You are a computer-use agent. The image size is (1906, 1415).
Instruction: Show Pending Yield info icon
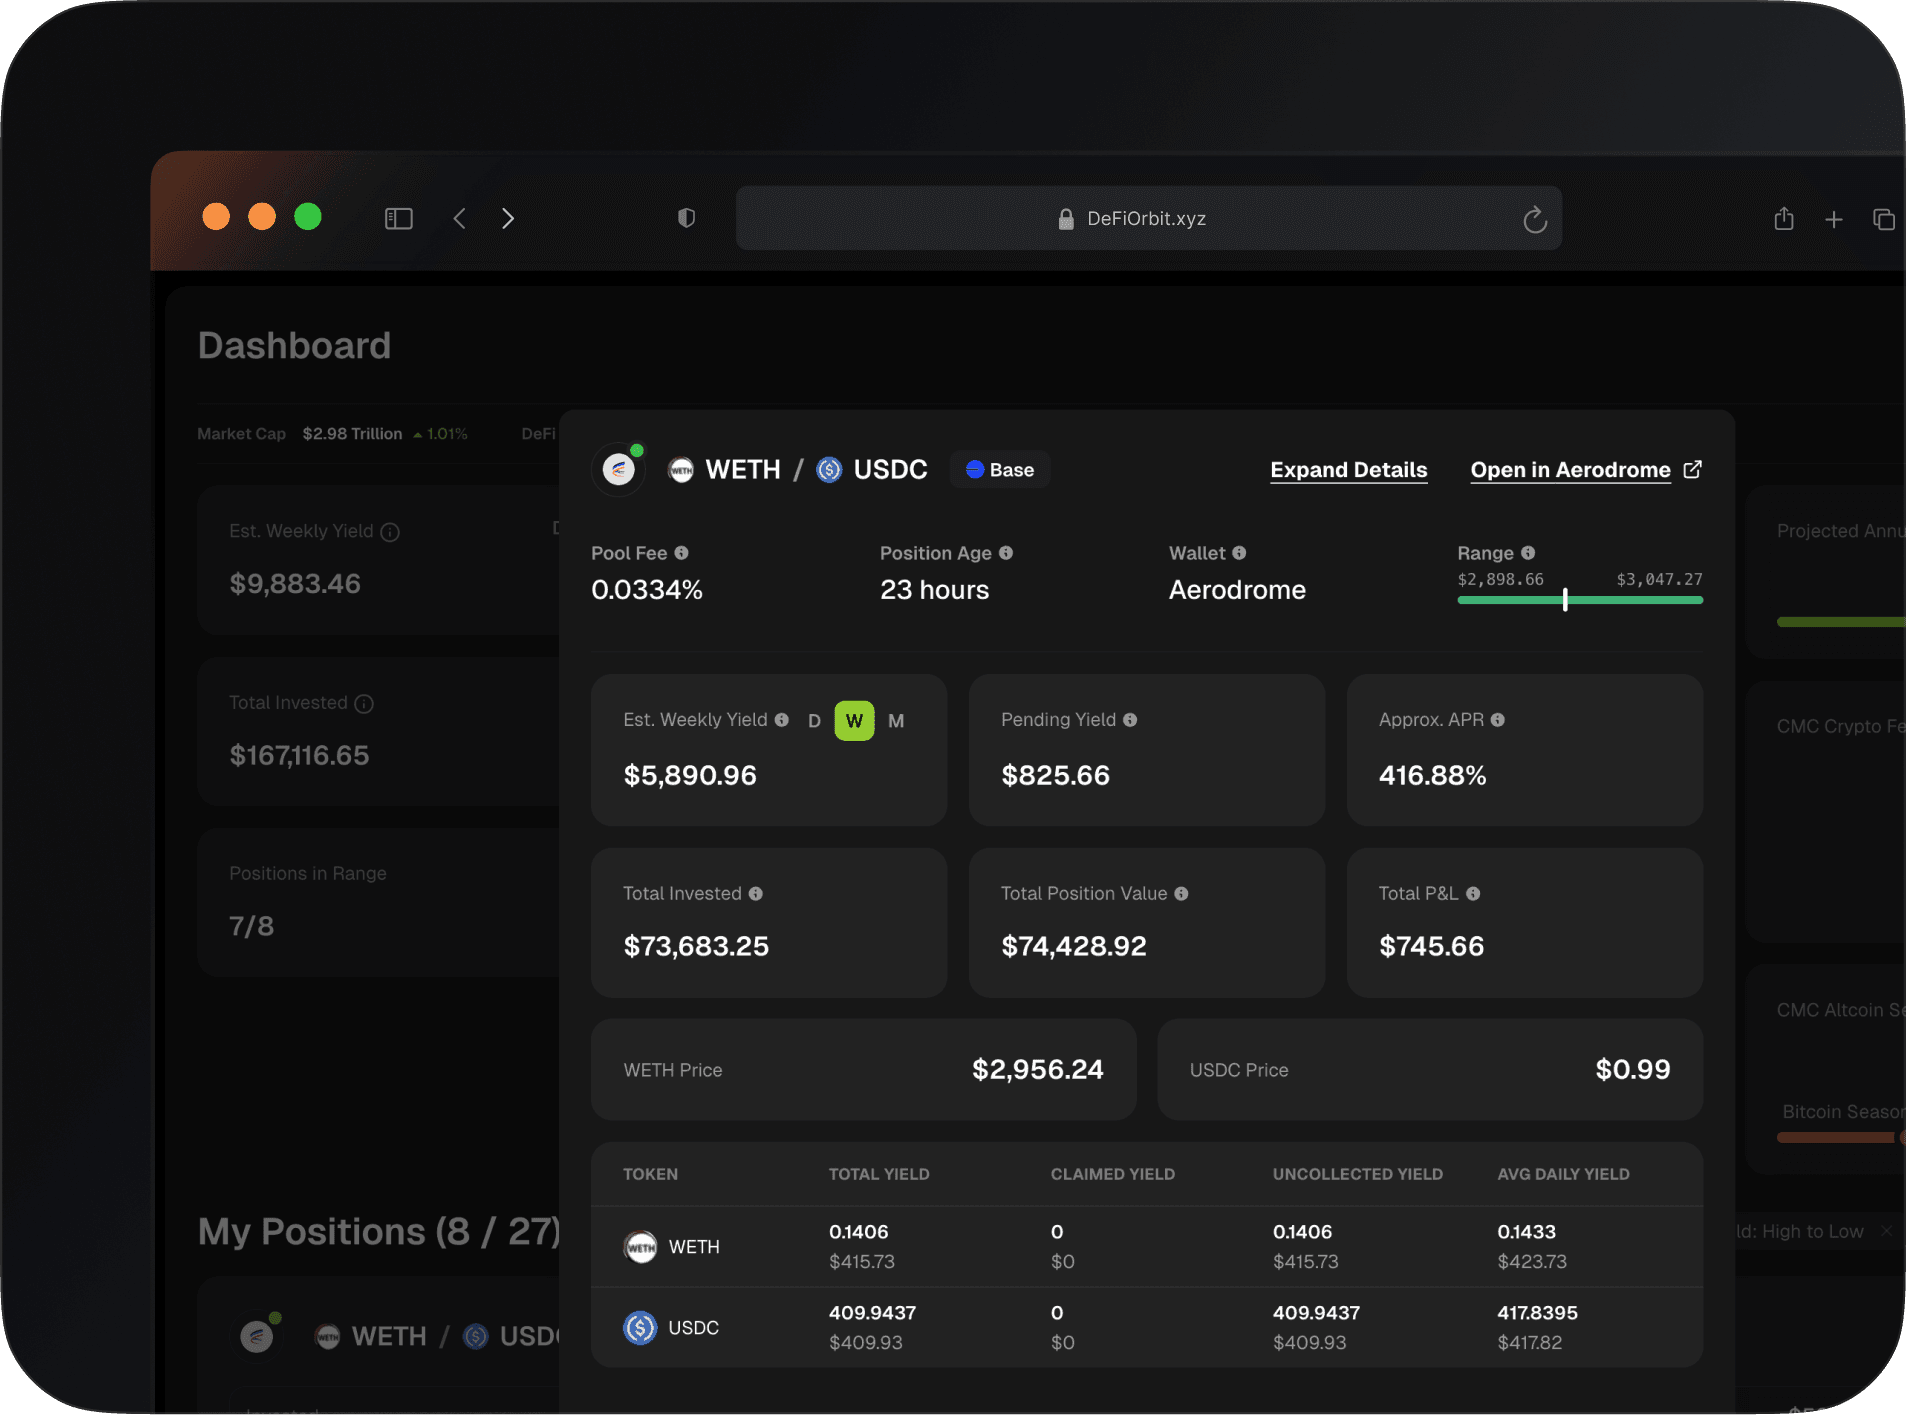[1130, 720]
